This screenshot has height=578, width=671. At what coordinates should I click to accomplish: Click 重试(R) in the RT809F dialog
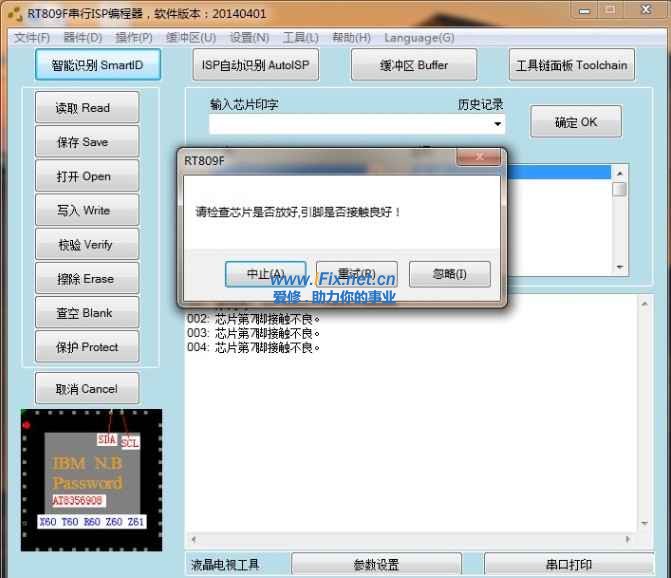click(357, 274)
